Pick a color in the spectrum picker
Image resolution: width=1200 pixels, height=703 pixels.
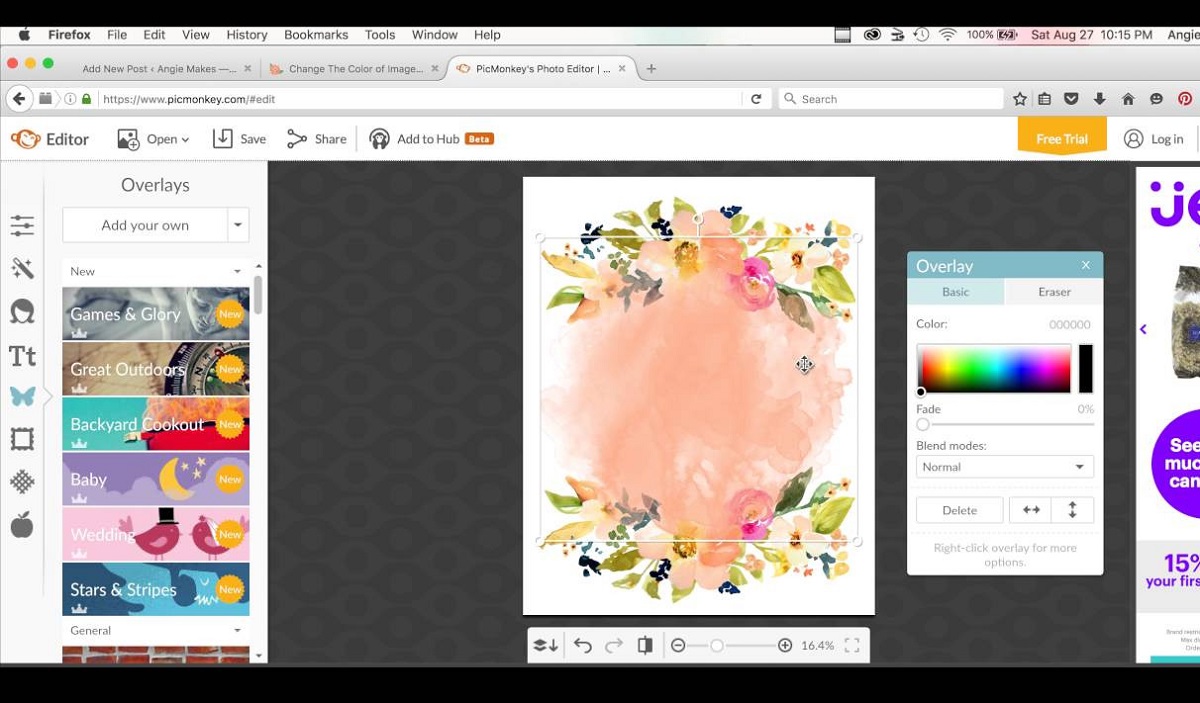click(x=994, y=369)
